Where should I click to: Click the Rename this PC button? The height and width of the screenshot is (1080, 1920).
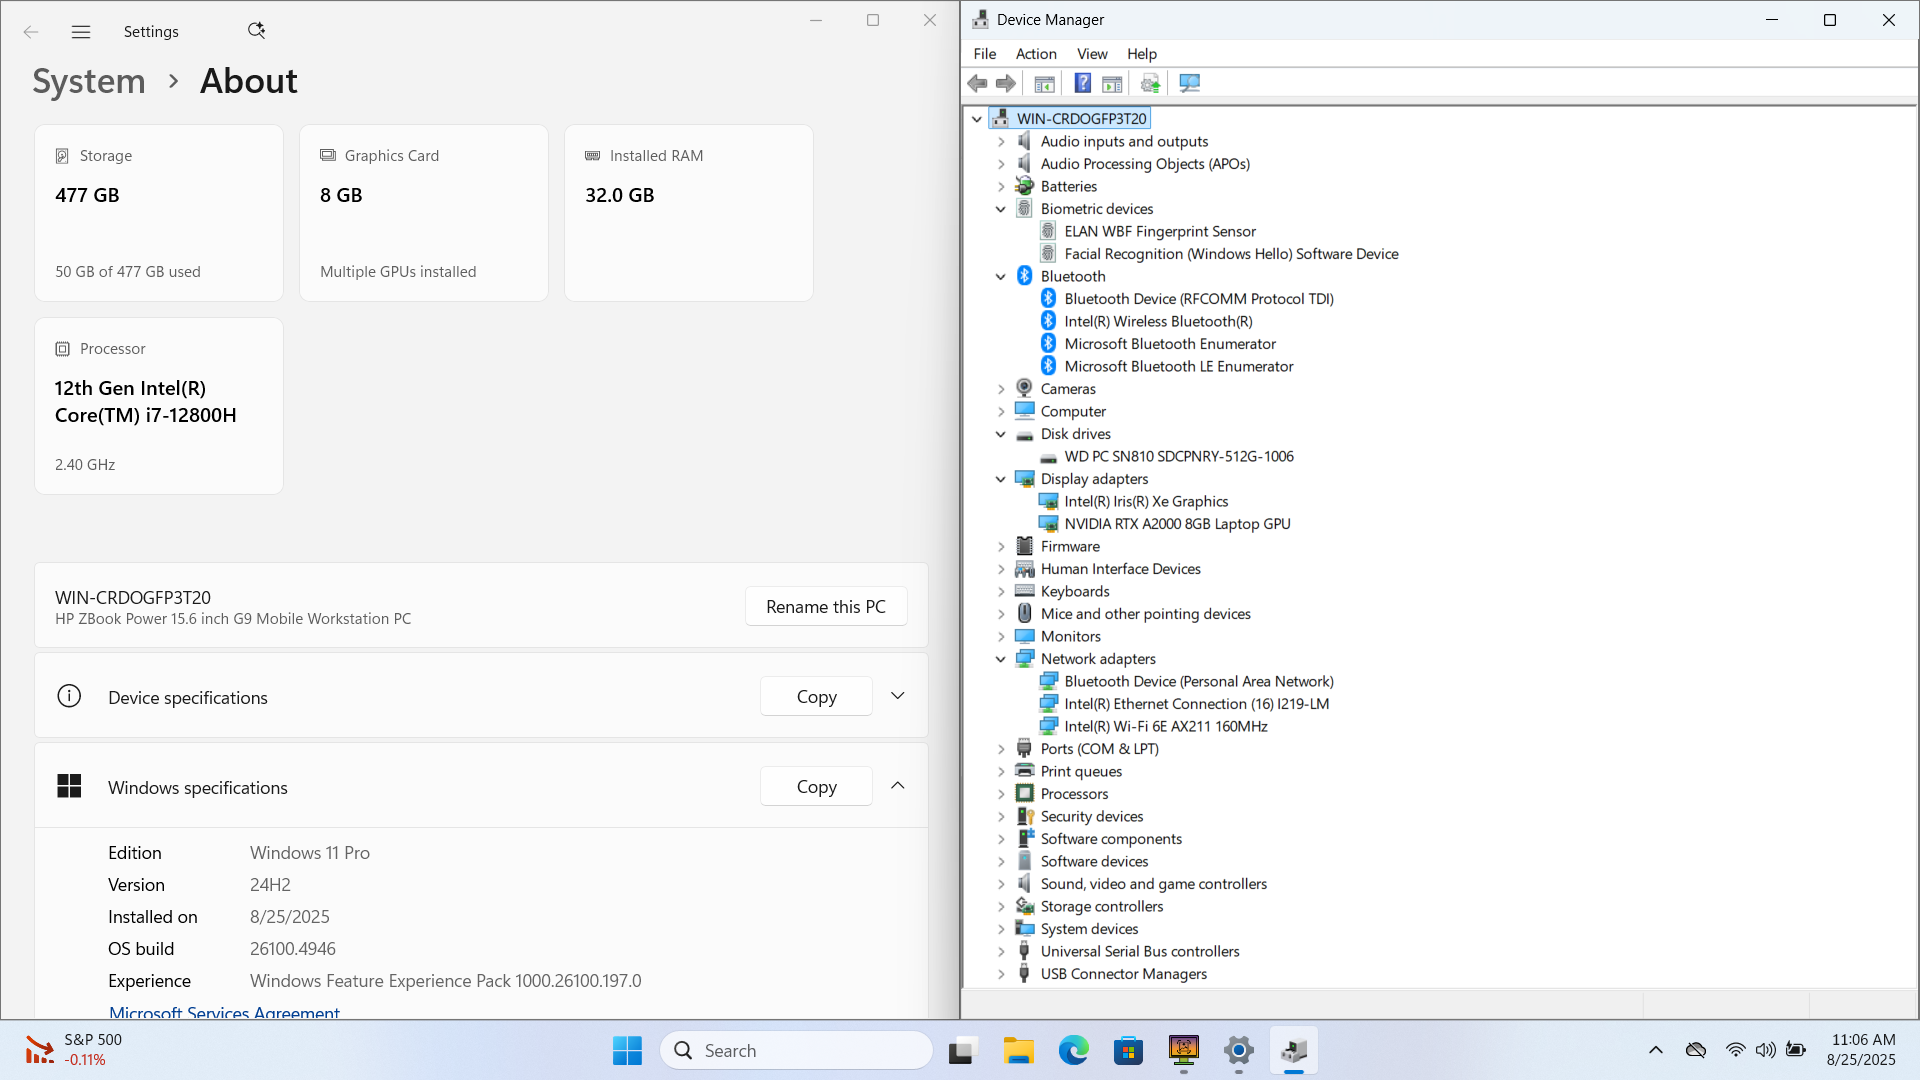pyautogui.click(x=826, y=606)
